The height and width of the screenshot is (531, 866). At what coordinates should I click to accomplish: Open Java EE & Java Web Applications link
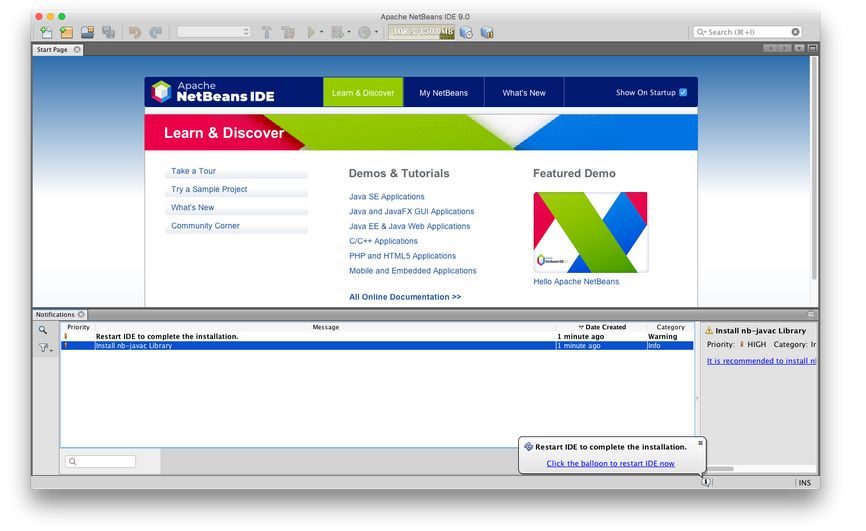point(409,227)
